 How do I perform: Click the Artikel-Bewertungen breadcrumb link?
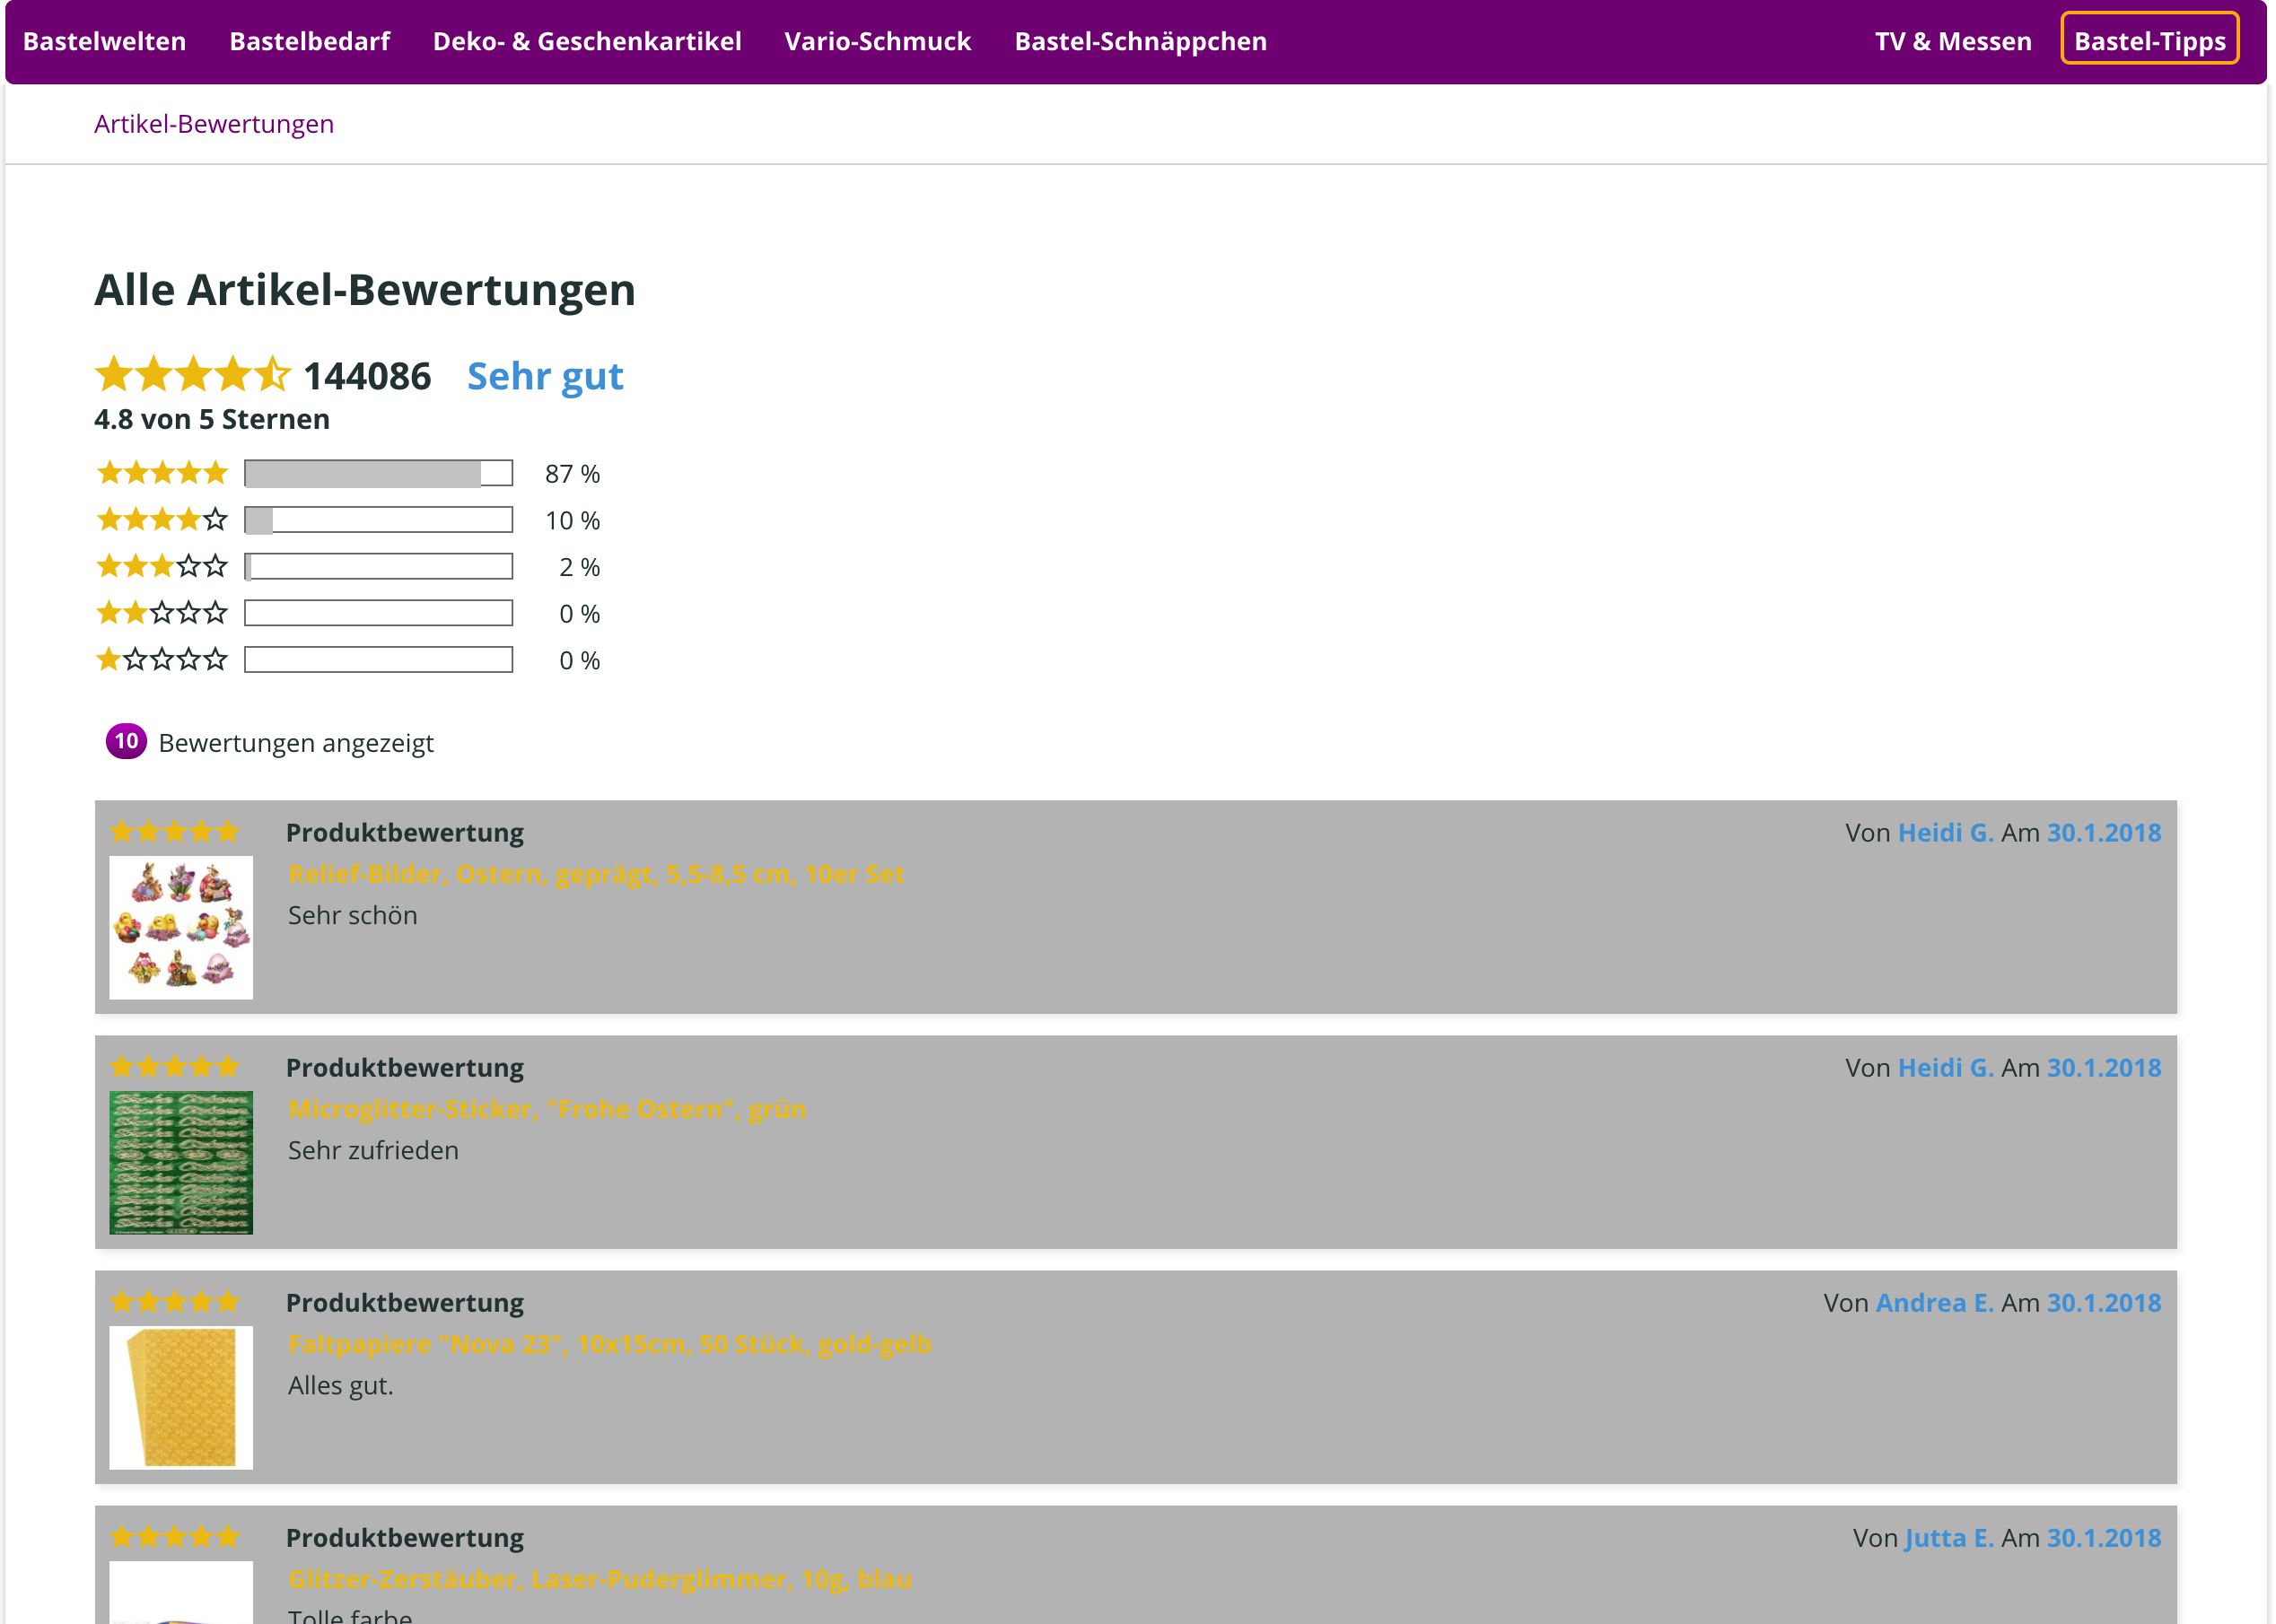pos(214,124)
